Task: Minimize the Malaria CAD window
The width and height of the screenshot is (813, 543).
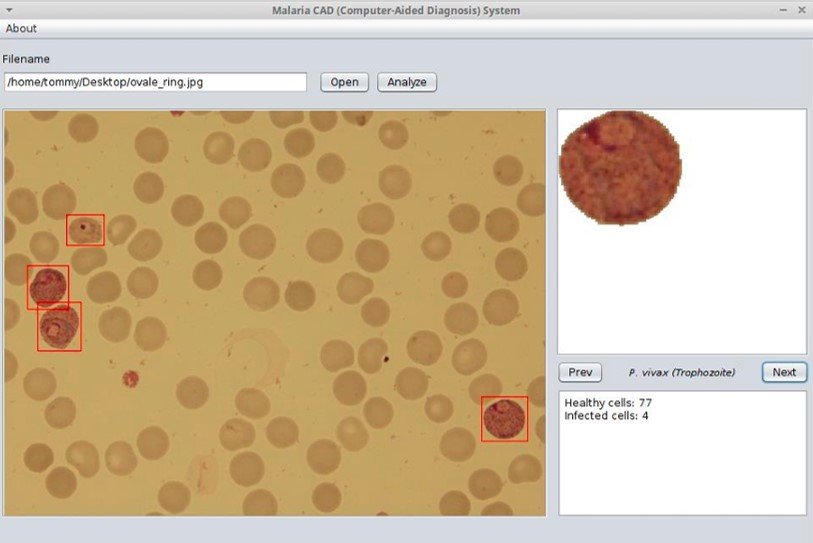Action: (783, 10)
